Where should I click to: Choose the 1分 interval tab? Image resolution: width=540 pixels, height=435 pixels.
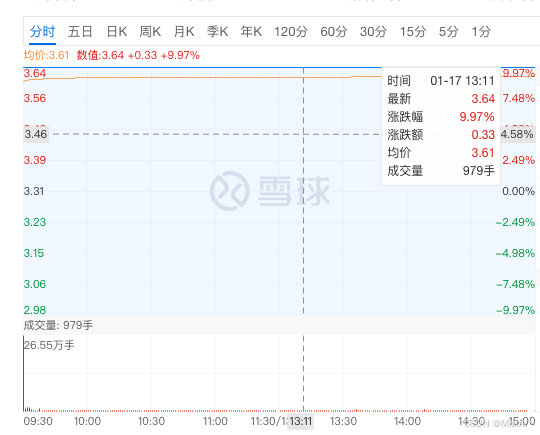coord(481,32)
